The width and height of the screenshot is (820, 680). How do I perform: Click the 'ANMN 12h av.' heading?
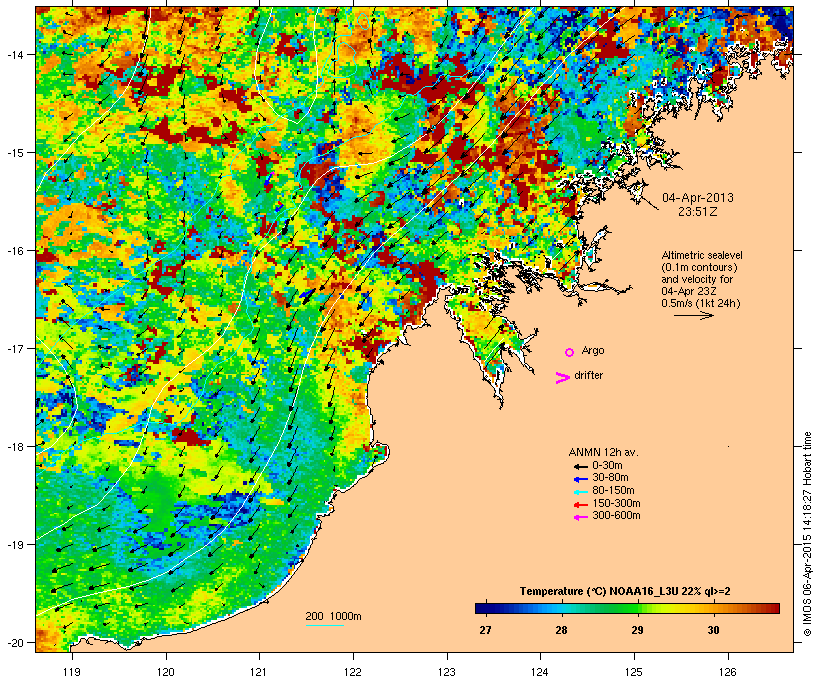pyautogui.click(x=603, y=452)
